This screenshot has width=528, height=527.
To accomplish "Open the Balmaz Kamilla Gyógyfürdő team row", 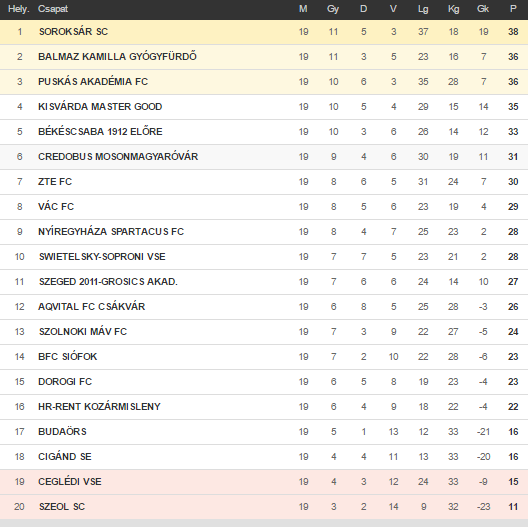I will tap(264, 57).
